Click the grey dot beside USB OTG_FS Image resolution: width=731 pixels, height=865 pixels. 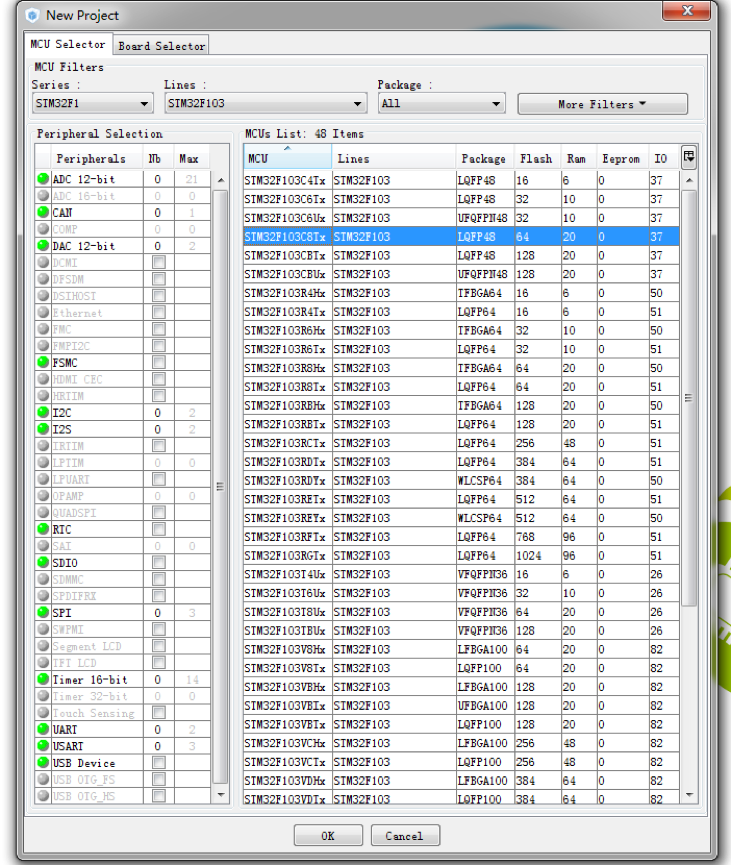pos(42,779)
